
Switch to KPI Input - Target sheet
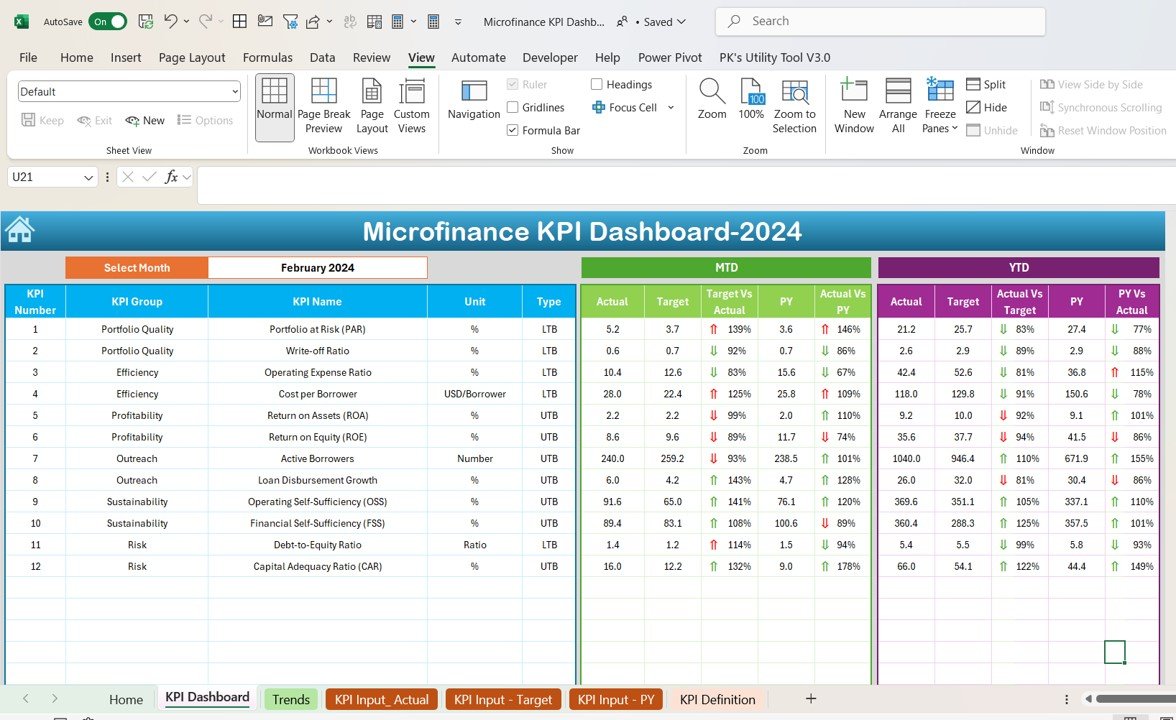click(x=503, y=700)
